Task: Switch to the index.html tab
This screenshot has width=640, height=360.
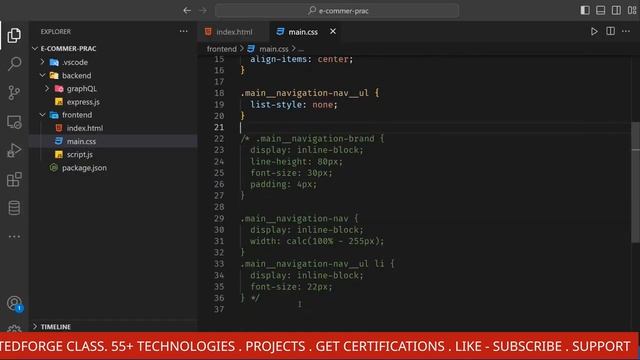Action: 233,32
